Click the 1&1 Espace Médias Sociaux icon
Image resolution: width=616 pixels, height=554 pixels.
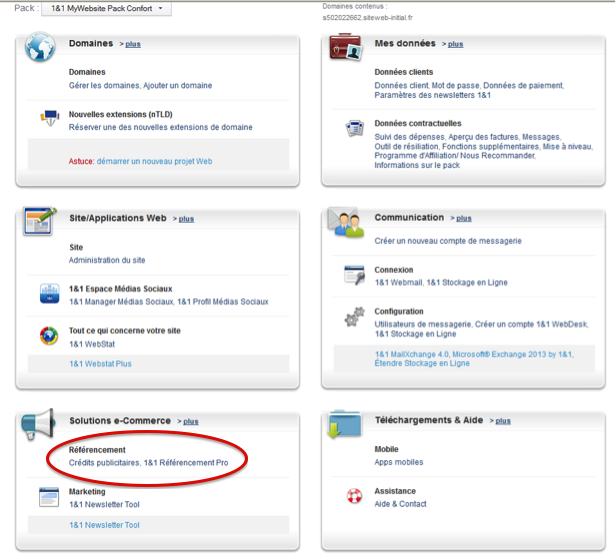click(50, 294)
